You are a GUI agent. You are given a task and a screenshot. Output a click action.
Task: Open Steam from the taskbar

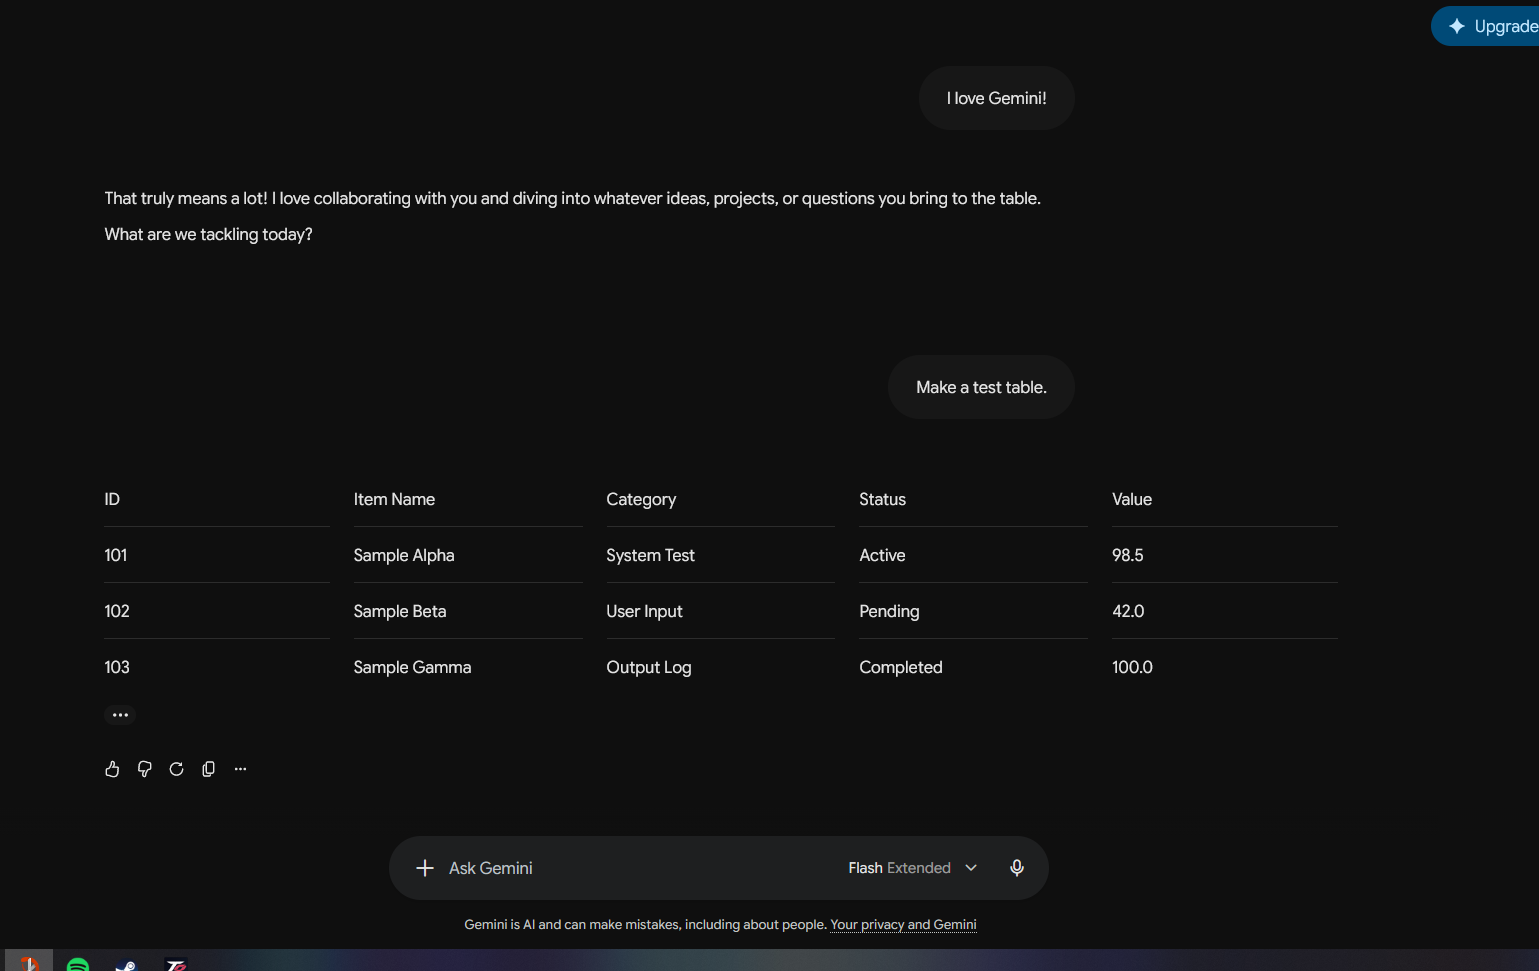coord(126,964)
